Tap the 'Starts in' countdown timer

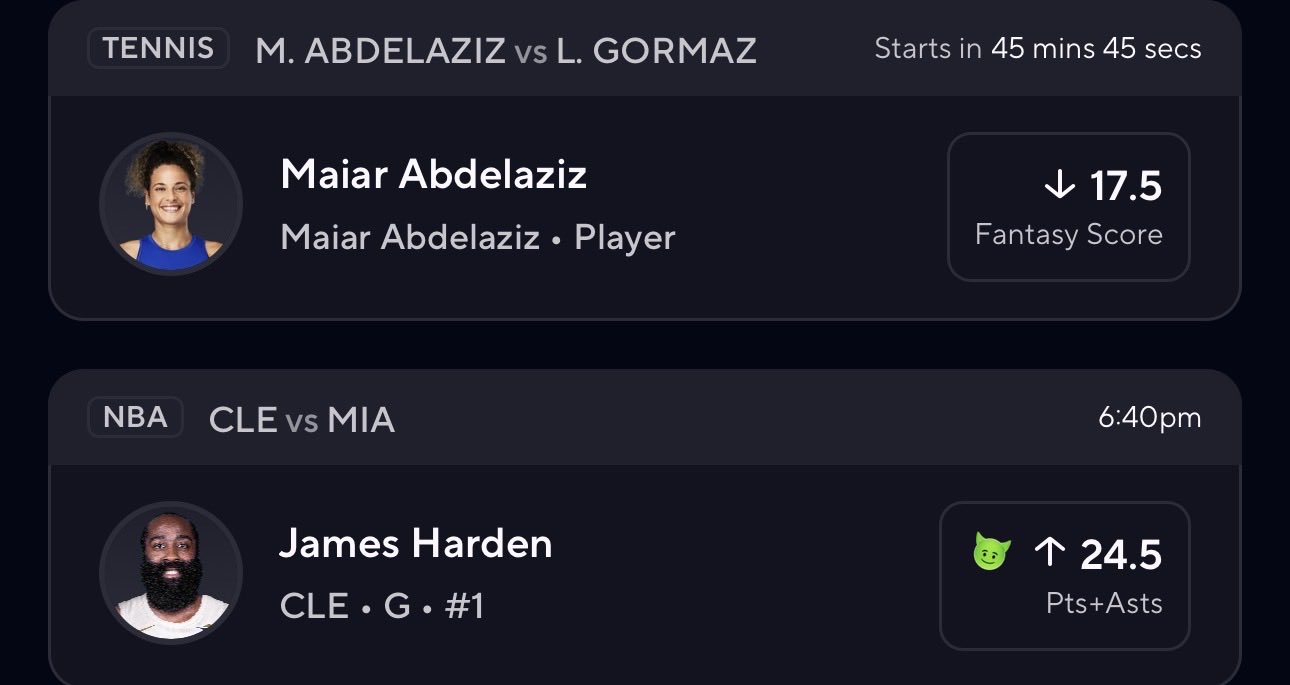(x=1037, y=48)
